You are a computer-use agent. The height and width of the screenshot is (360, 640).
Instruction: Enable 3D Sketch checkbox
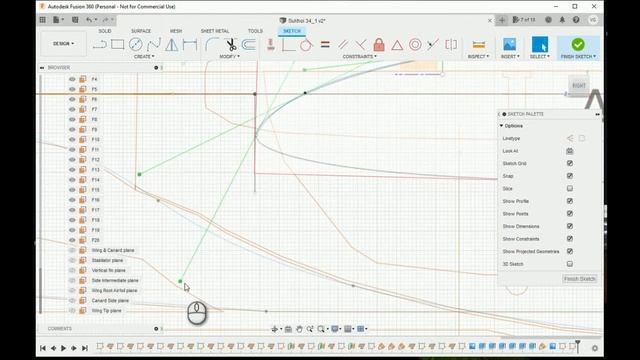coord(570,264)
